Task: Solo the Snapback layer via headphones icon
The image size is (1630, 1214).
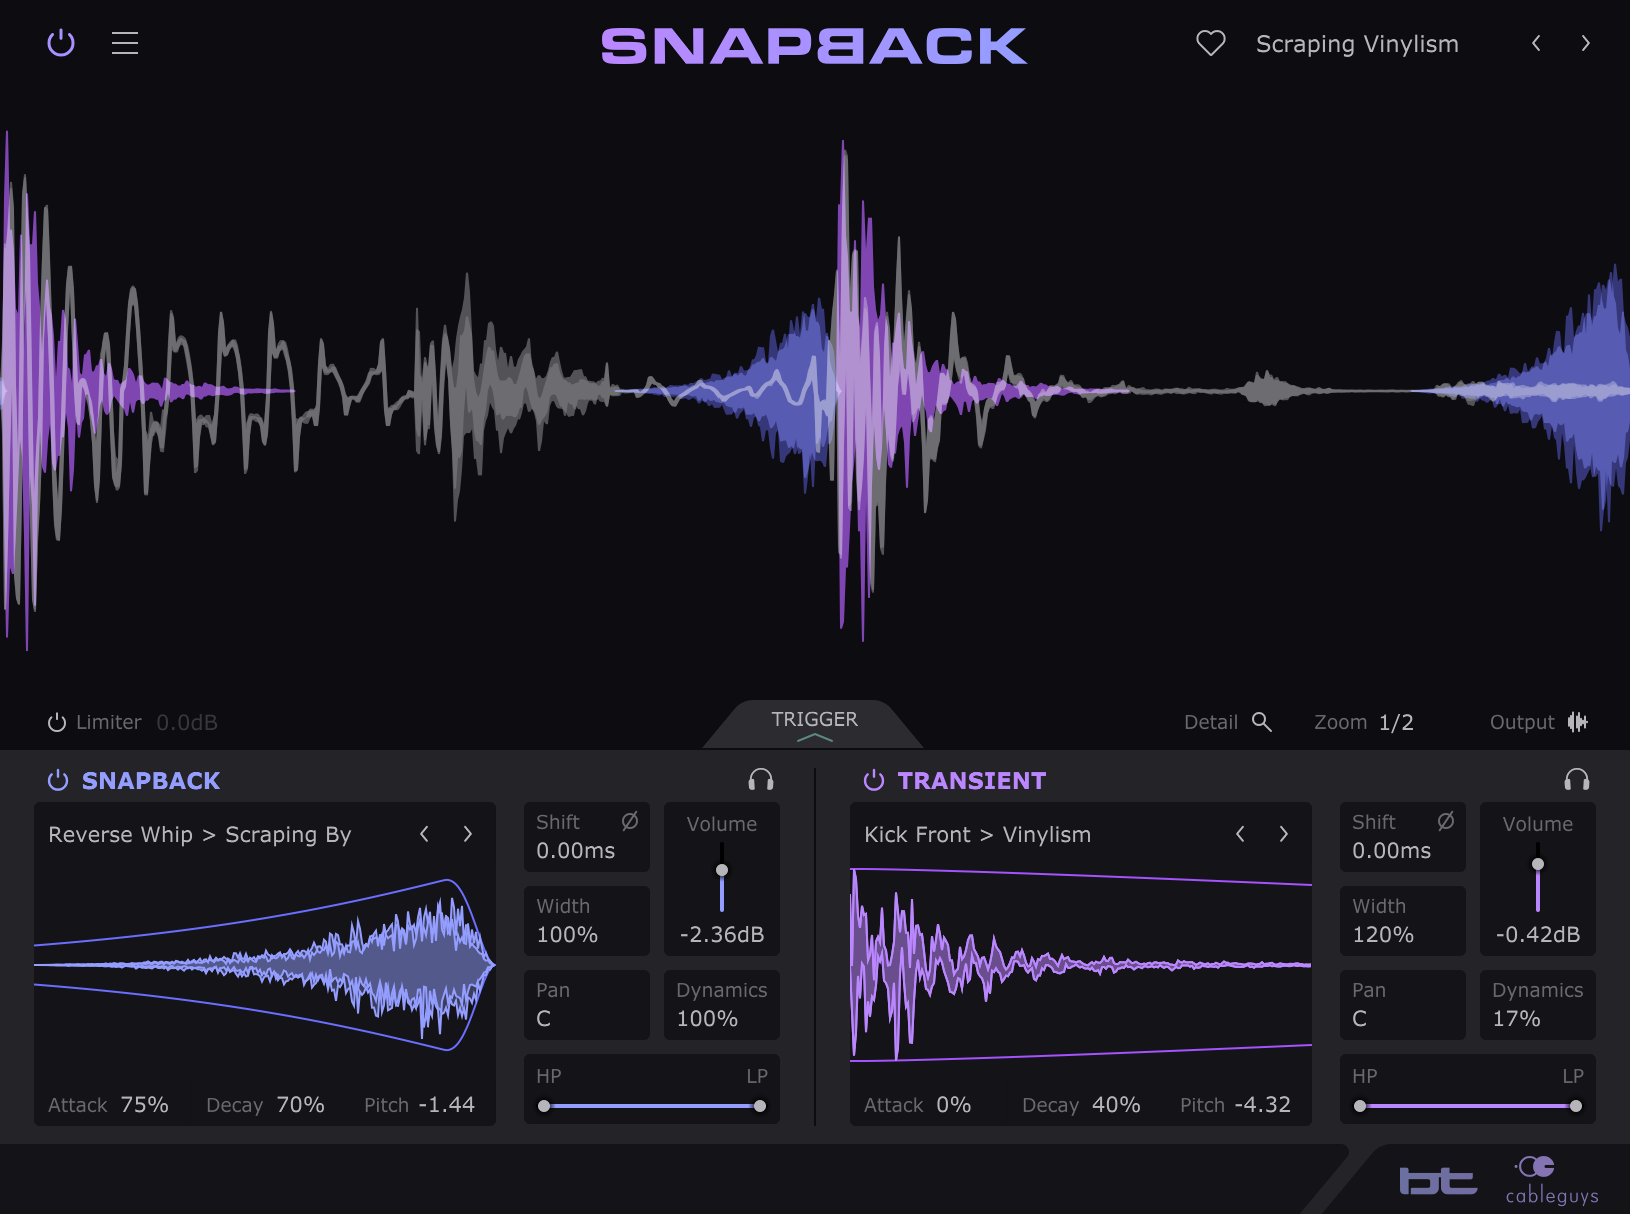Action: [x=761, y=779]
